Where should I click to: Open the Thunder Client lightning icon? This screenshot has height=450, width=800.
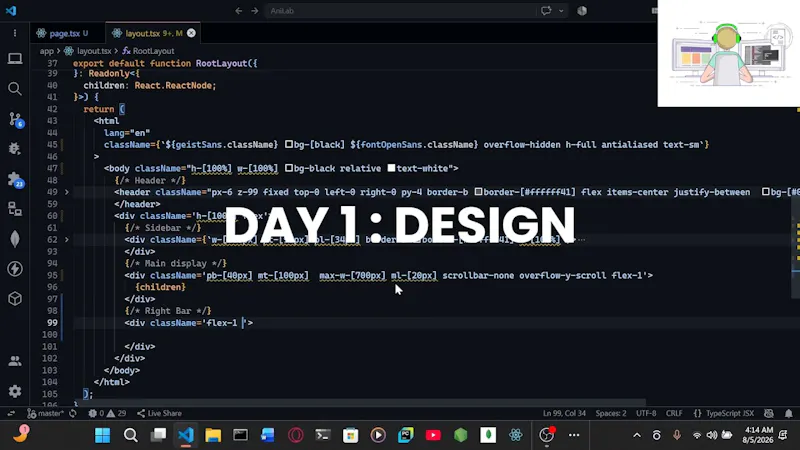tap(15, 269)
